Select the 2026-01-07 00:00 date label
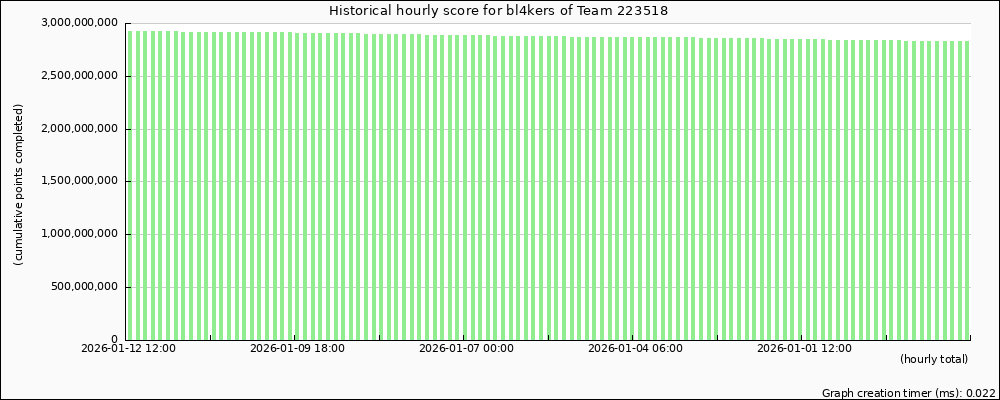This screenshot has height=400, width=1000. point(466,349)
